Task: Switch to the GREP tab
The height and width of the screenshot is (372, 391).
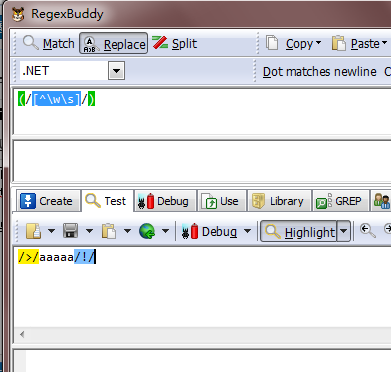Action: tap(340, 201)
